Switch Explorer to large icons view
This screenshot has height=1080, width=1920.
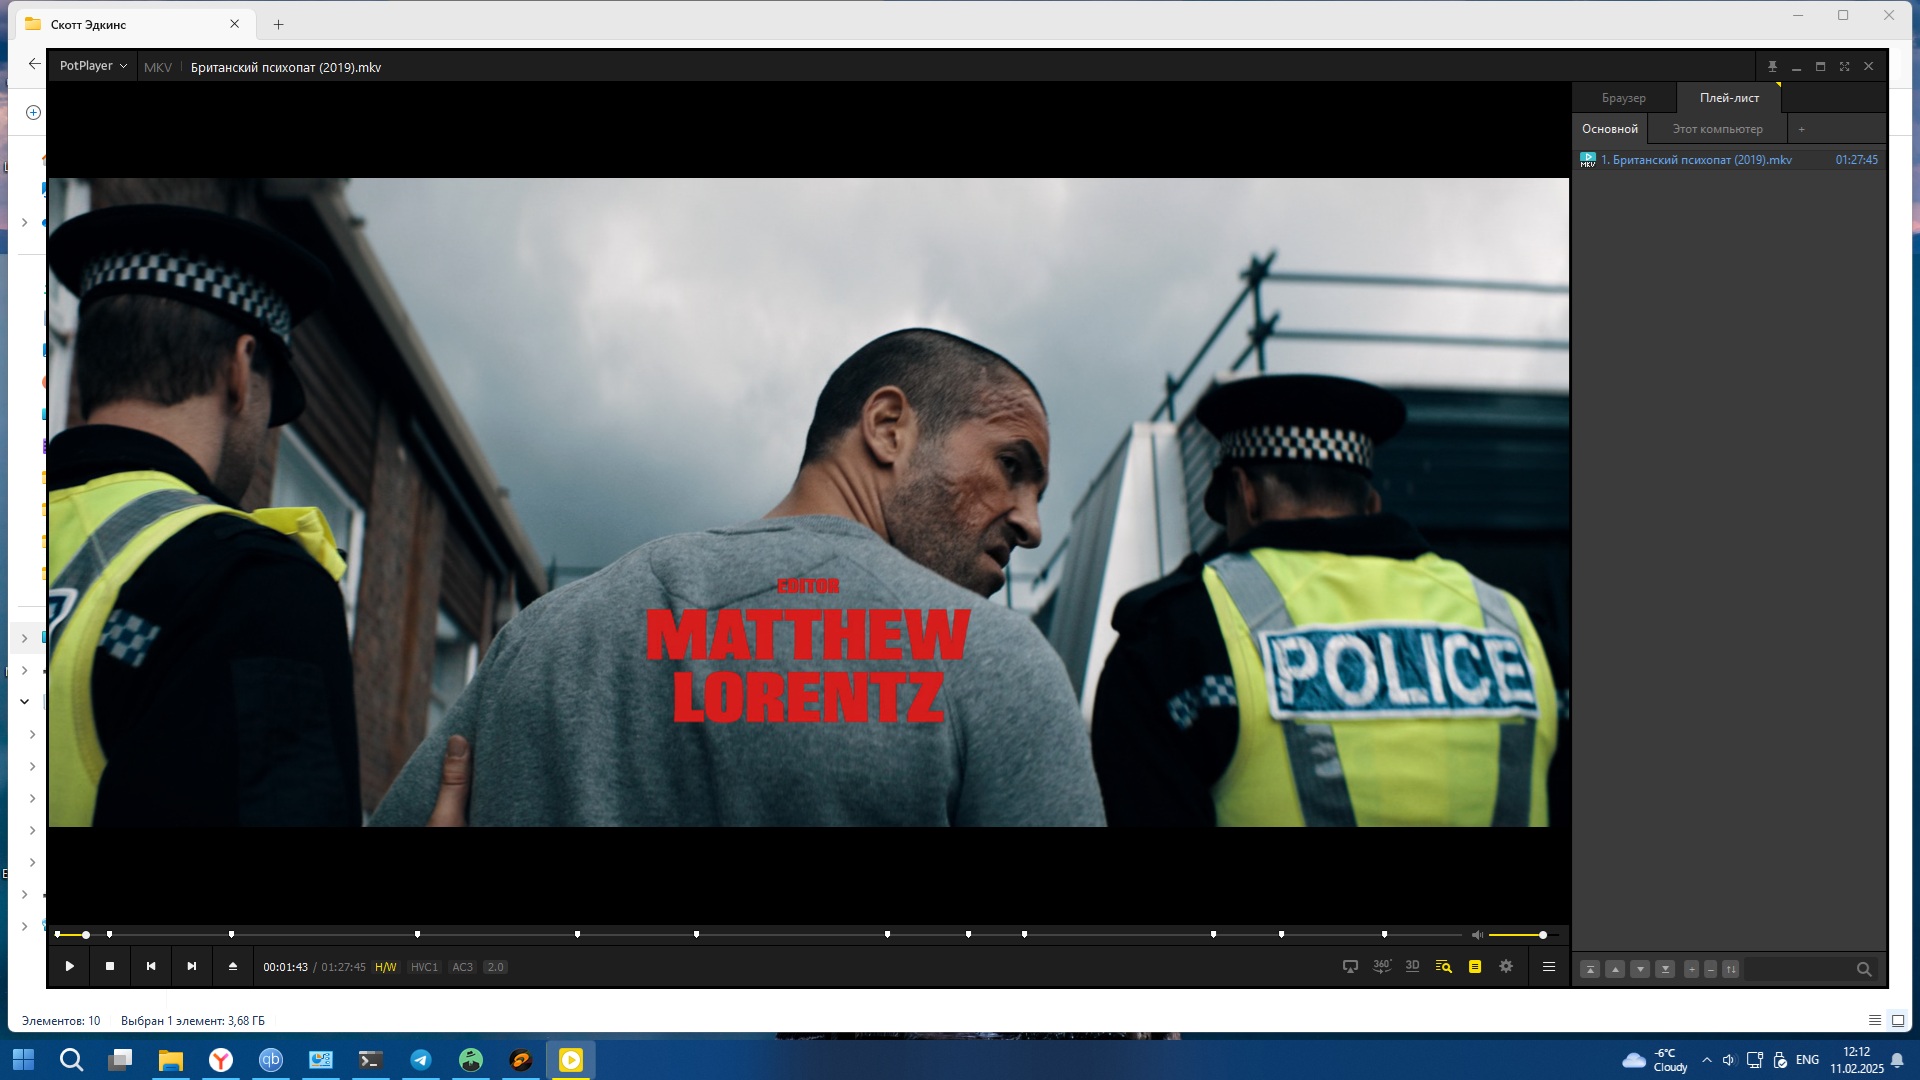point(1898,1020)
